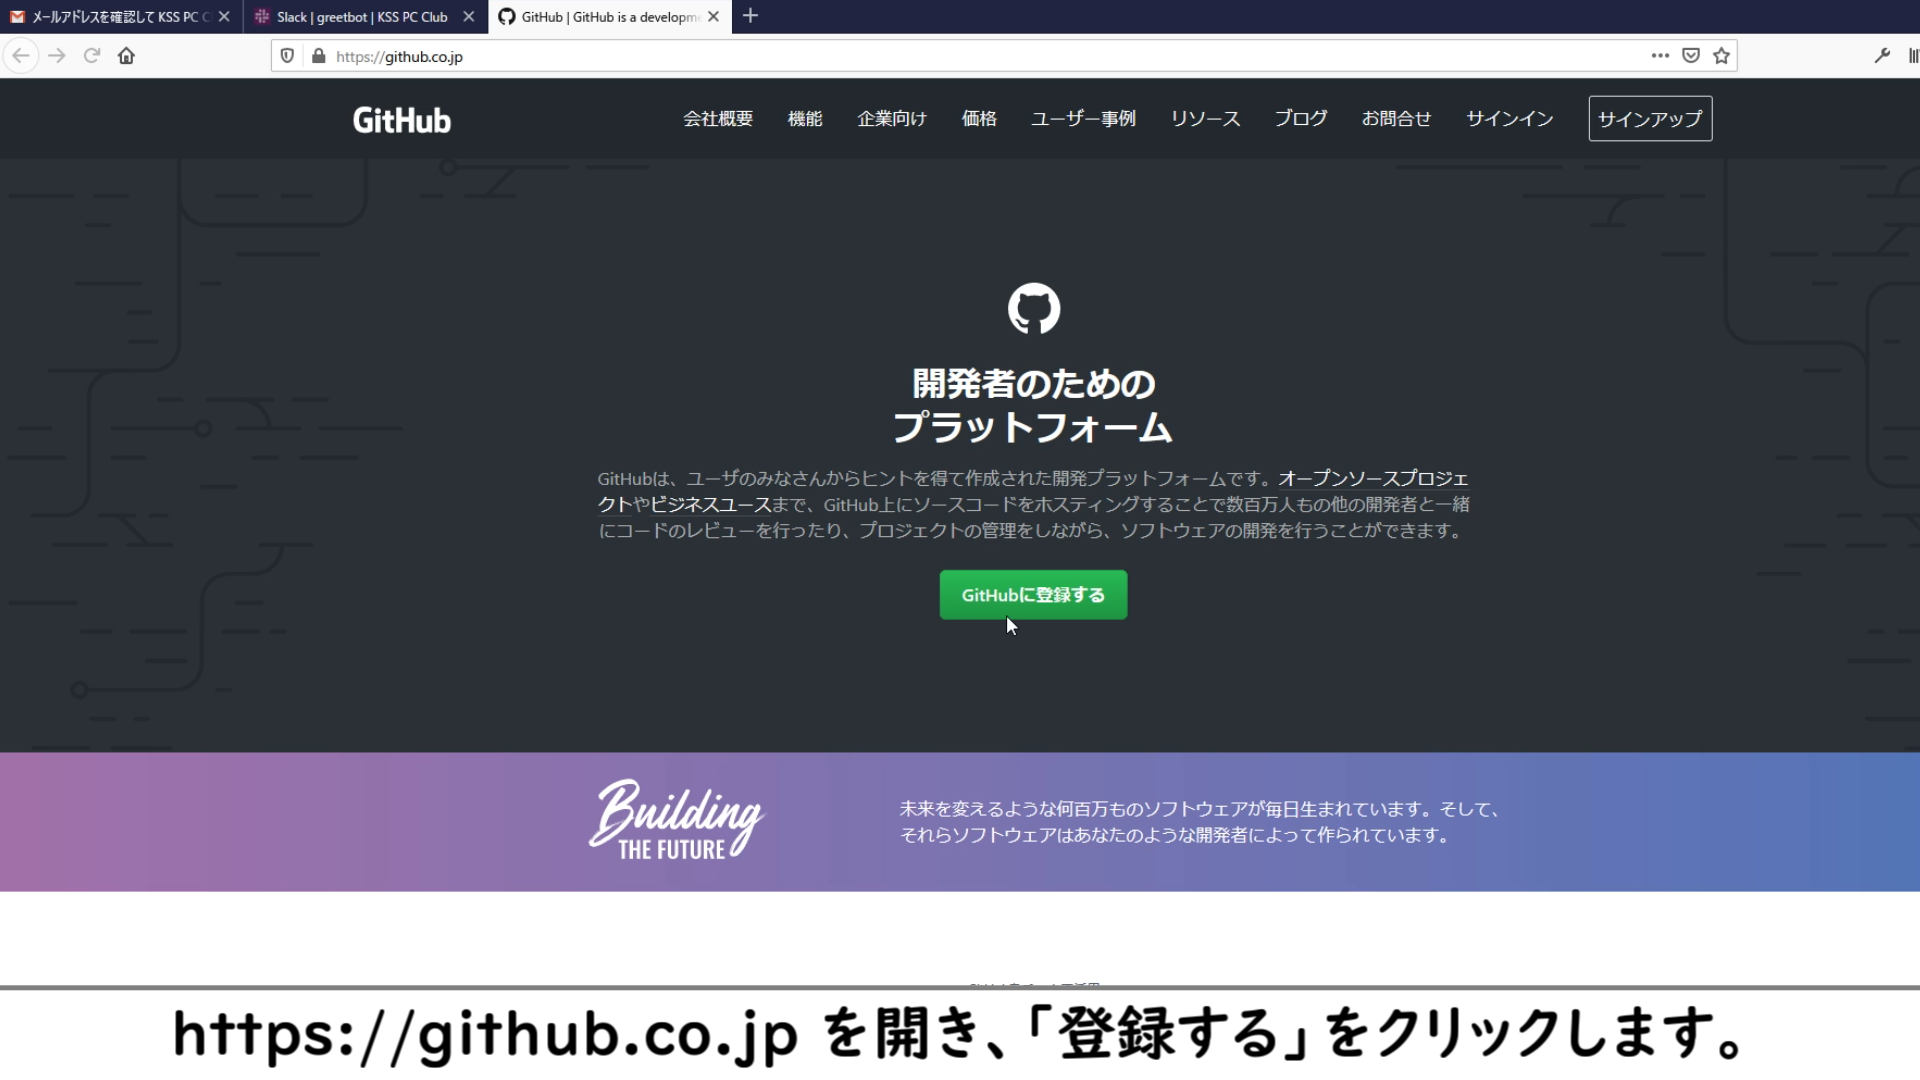This screenshot has height=1080, width=1920.
Task: Open the page actions ellipsis menu
Action: tap(1660, 56)
